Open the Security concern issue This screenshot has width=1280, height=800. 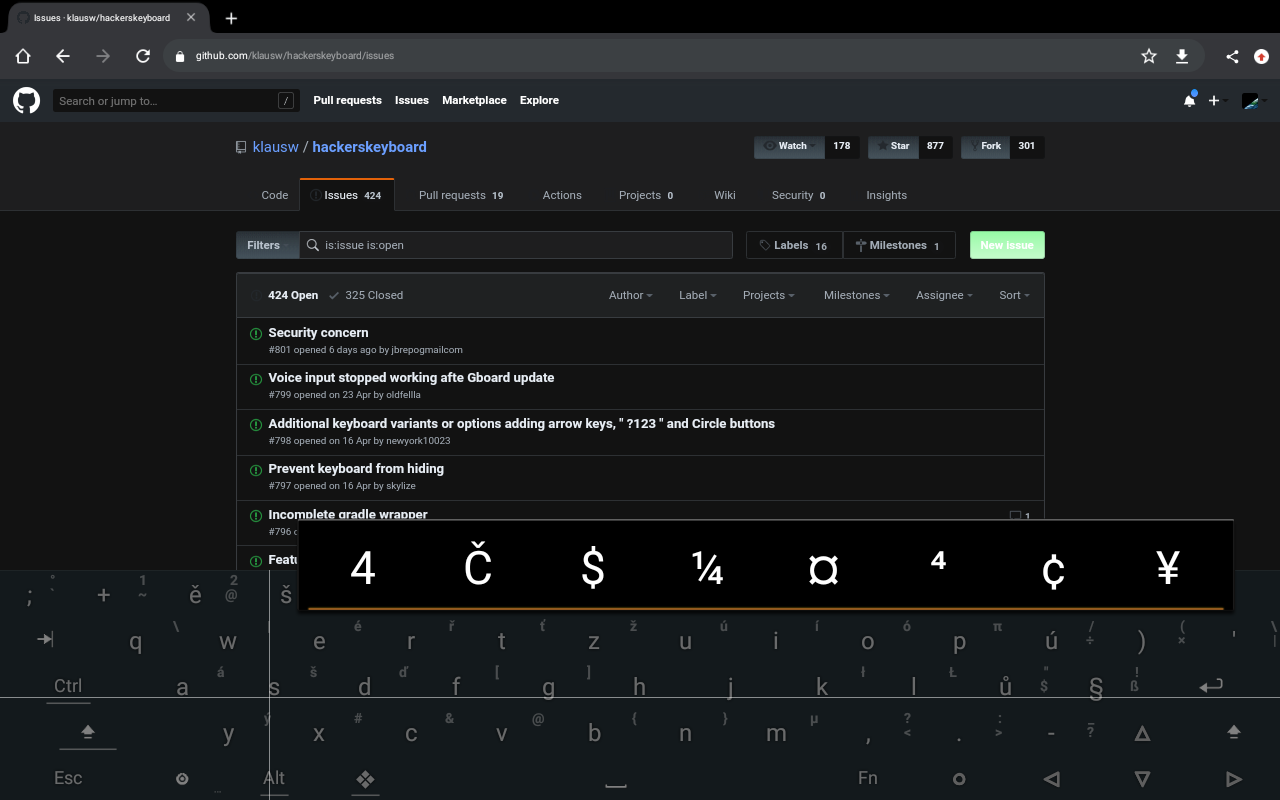click(318, 332)
